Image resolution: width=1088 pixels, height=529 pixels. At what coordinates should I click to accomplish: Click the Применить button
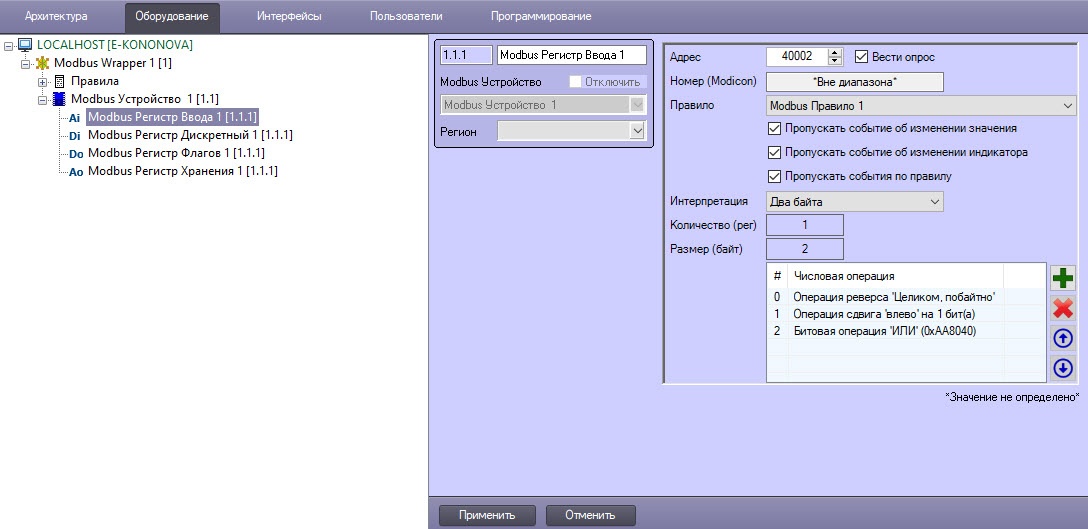(x=487, y=515)
